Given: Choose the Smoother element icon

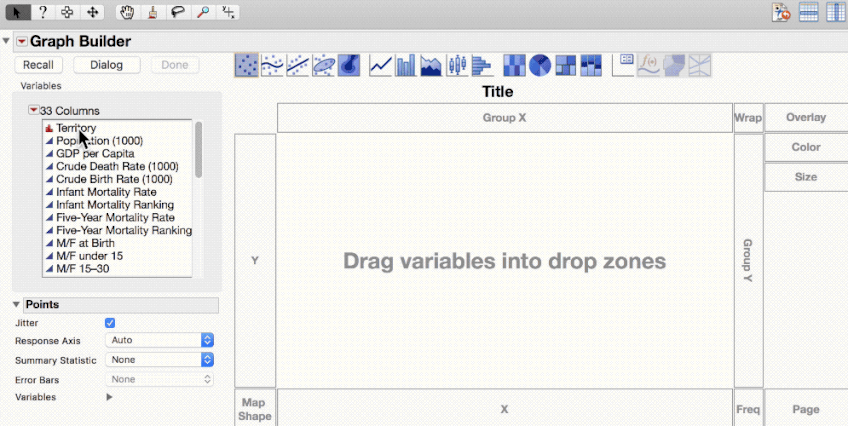Looking at the screenshot, I should click(272, 65).
